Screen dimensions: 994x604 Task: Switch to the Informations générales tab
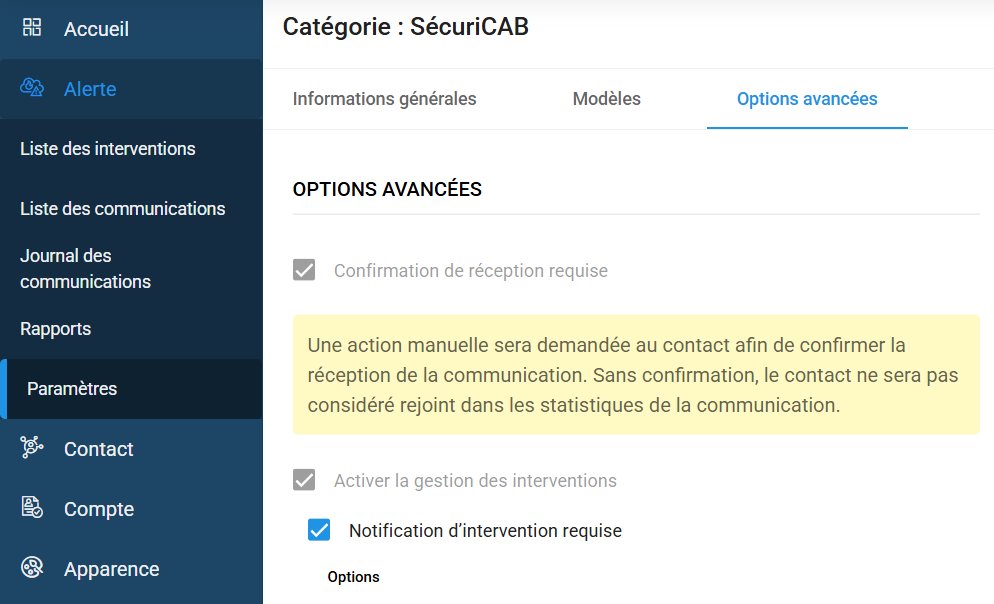384,99
